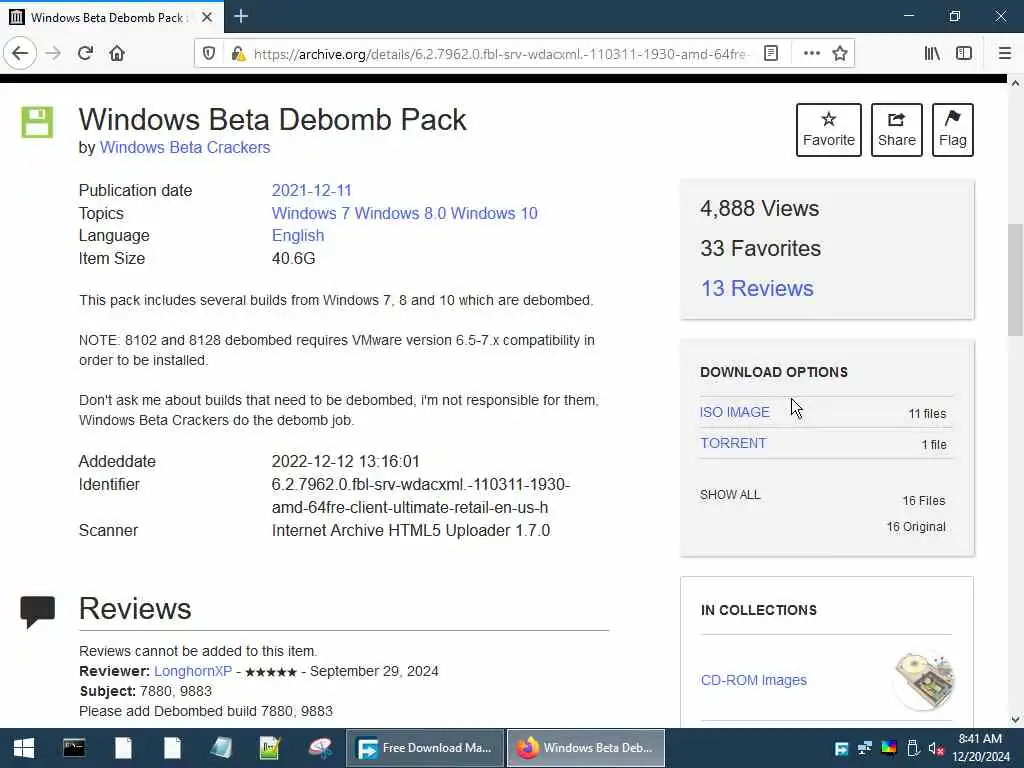Select Firefox Windows Beta Deb taskbar button
The width and height of the screenshot is (1024, 768).
[586, 748]
